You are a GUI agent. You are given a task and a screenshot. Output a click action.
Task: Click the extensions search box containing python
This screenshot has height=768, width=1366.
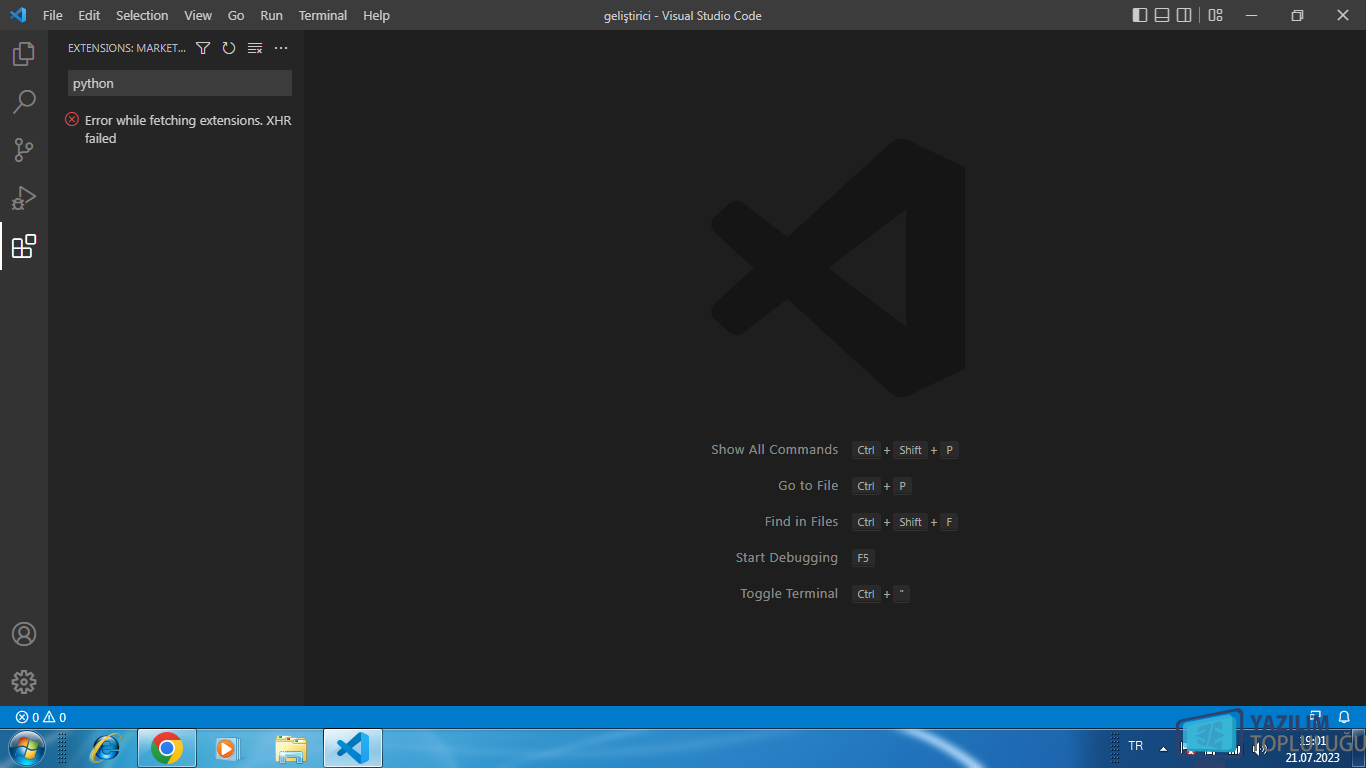coord(180,83)
